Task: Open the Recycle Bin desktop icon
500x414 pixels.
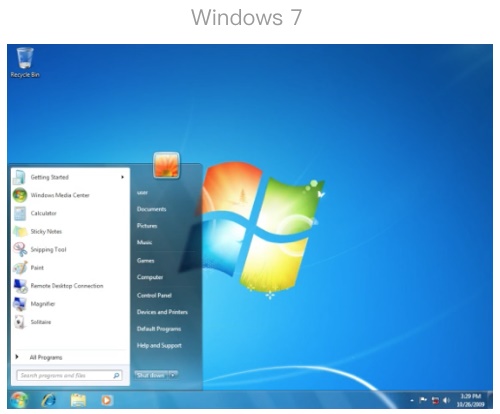Action: [25, 62]
